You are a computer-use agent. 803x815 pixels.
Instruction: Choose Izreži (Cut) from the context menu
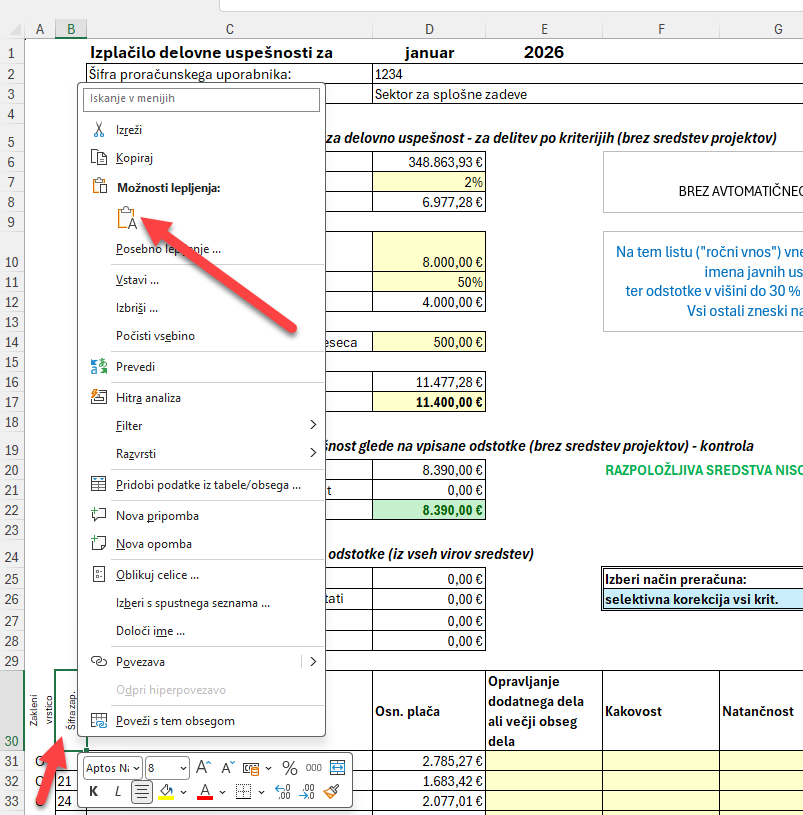tap(129, 129)
